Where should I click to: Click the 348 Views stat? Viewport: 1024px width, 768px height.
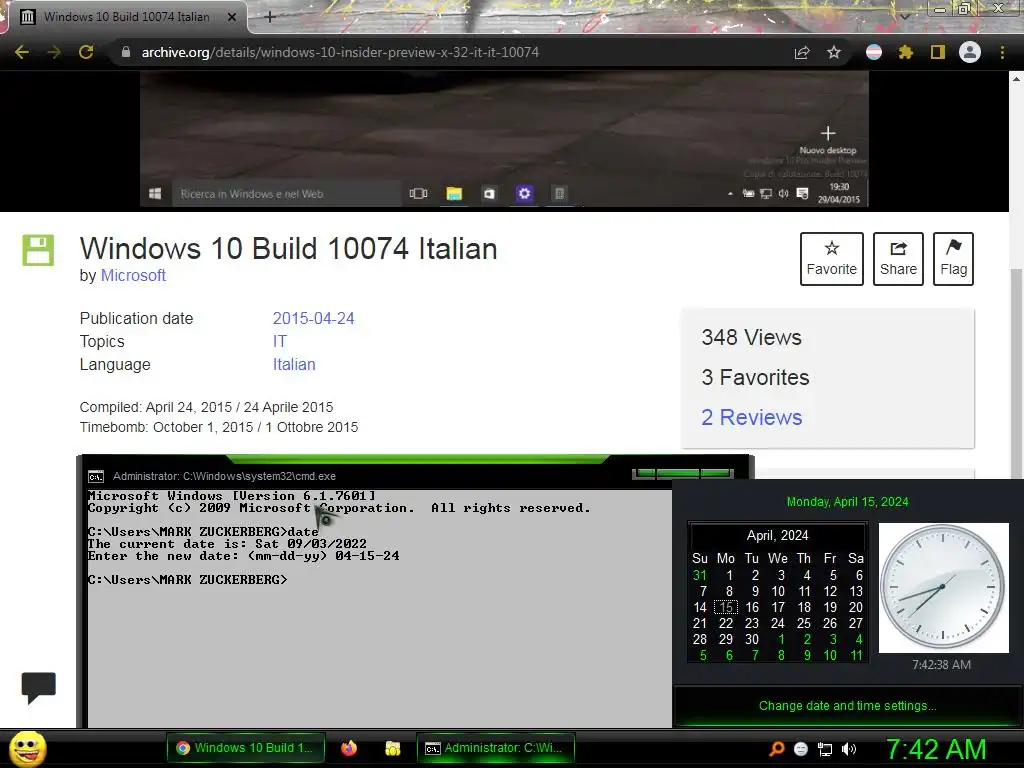point(751,337)
